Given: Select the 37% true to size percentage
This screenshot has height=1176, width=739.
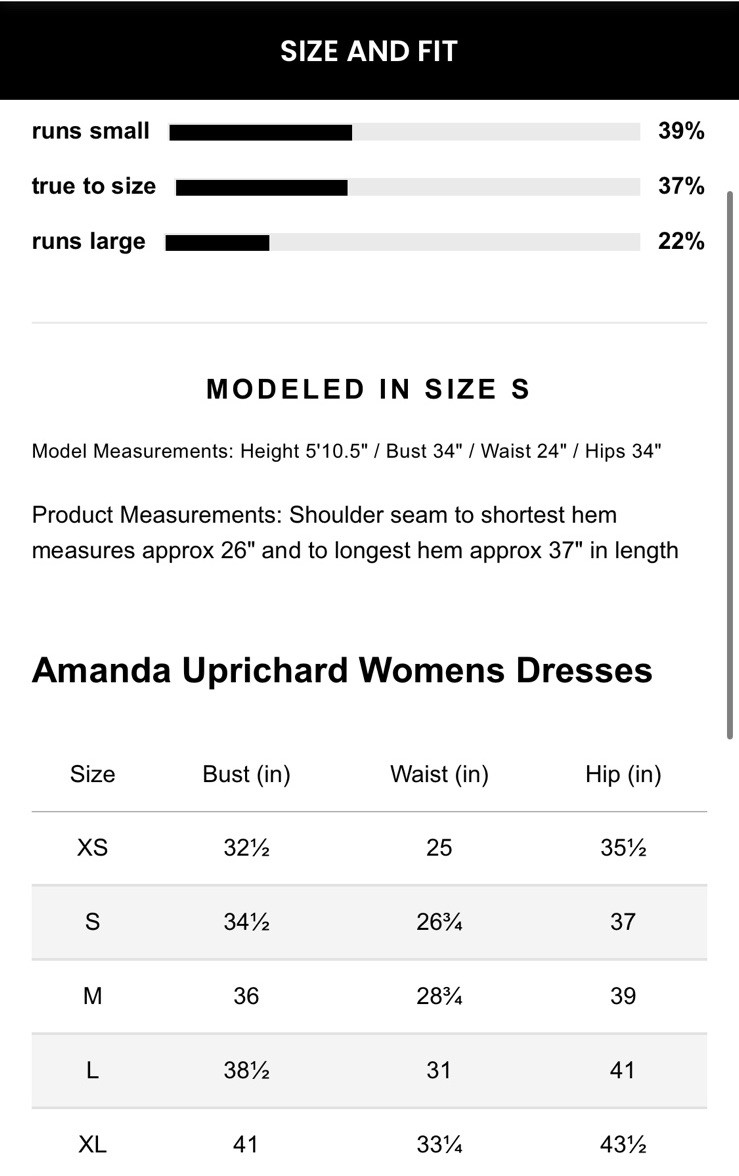Looking at the screenshot, I should [681, 186].
